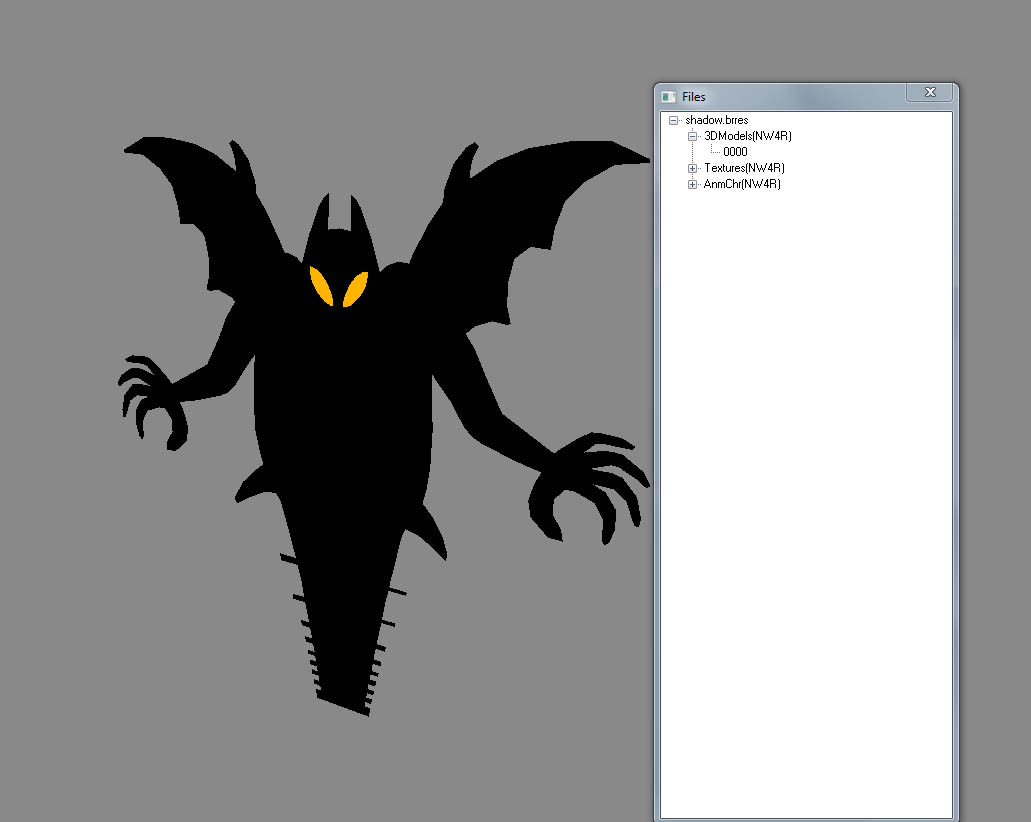The width and height of the screenshot is (1031, 822).
Task: Click the Files window title text
Action: (x=694, y=97)
